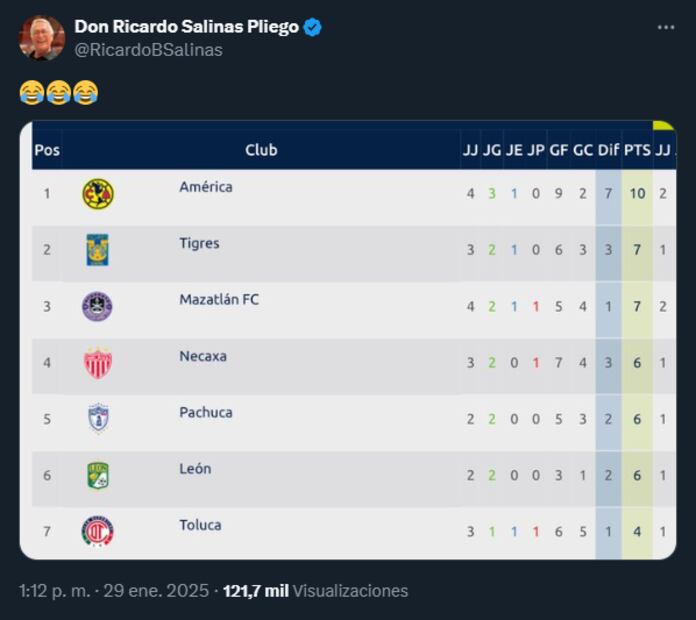The image size is (696, 620).
Task: Click the Pachuca club crest
Action: click(x=97, y=418)
